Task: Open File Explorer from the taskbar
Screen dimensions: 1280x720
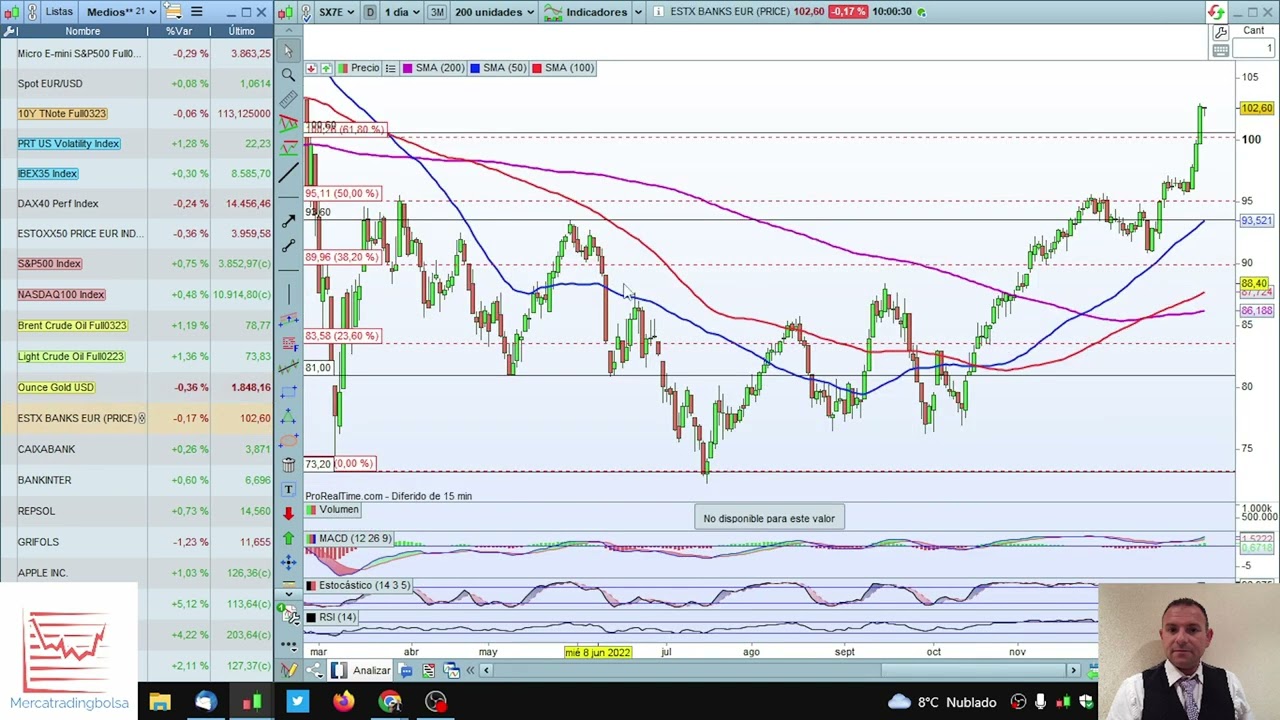Action: click(160, 702)
